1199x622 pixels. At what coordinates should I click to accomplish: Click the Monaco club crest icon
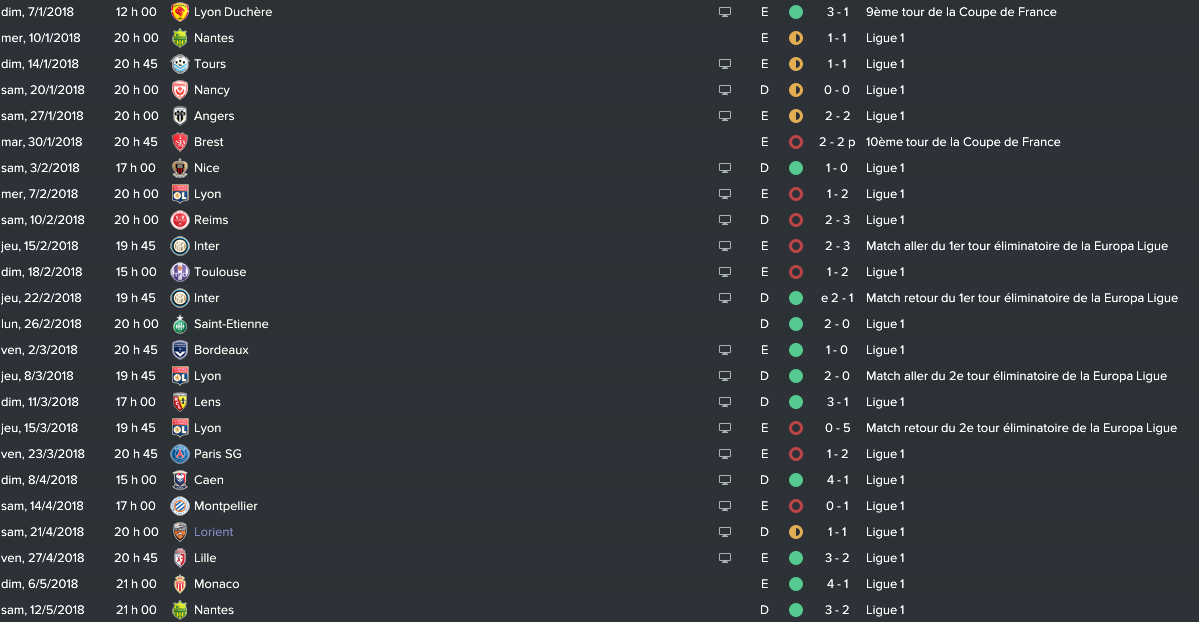(180, 585)
